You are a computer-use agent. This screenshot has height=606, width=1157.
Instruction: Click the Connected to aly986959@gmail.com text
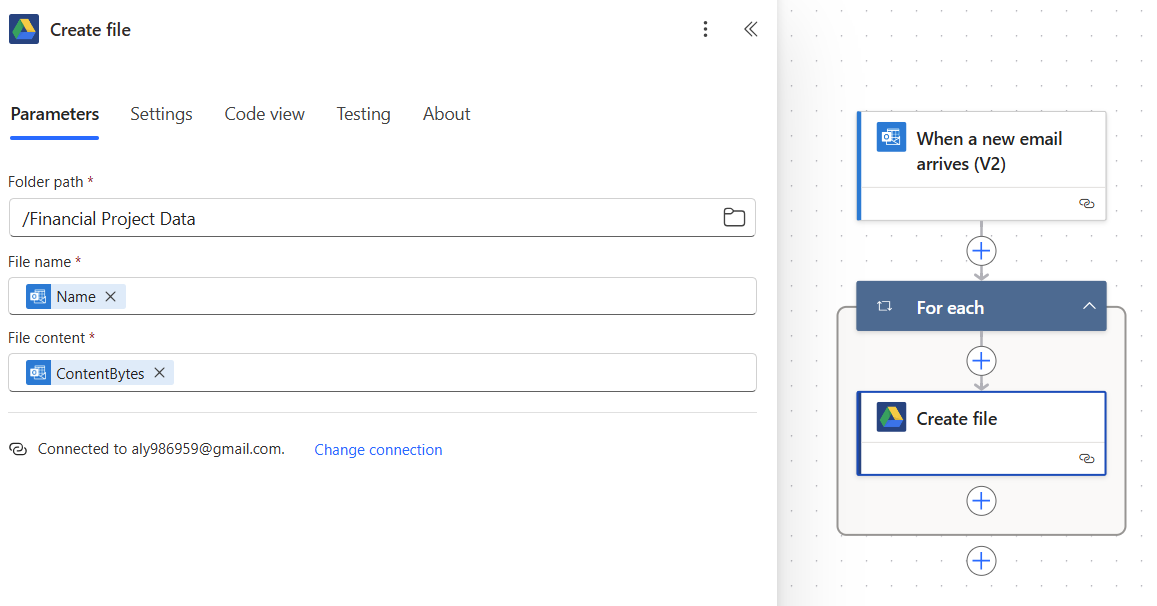pyautogui.click(x=161, y=449)
